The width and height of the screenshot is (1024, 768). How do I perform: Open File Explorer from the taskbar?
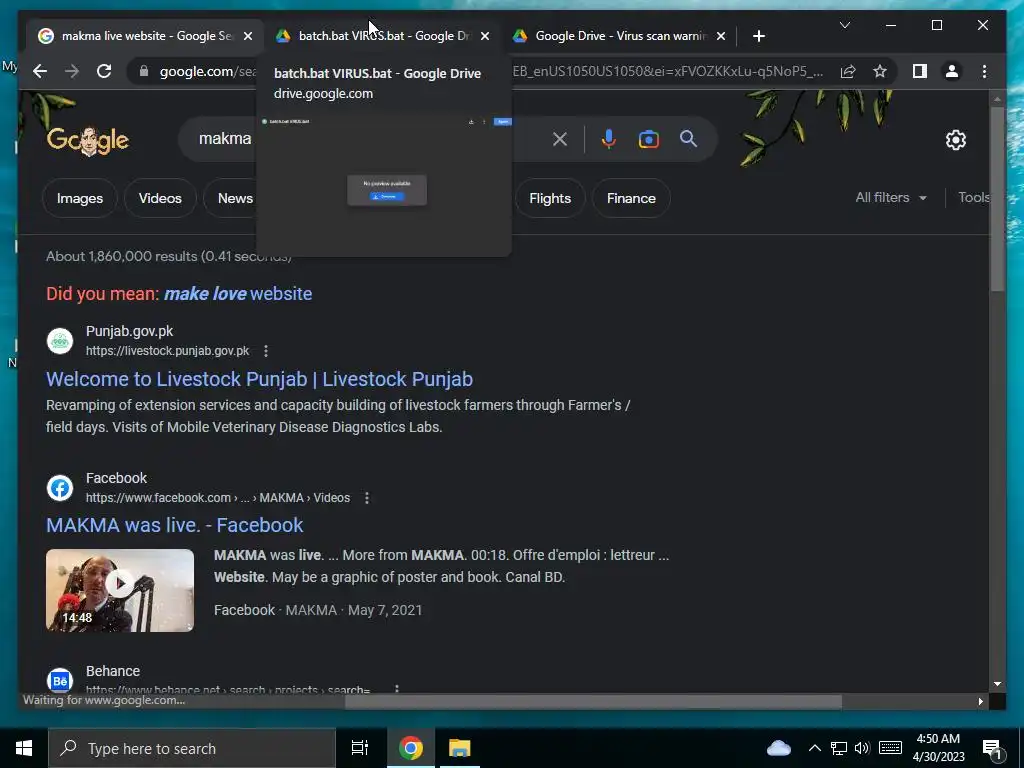(459, 748)
